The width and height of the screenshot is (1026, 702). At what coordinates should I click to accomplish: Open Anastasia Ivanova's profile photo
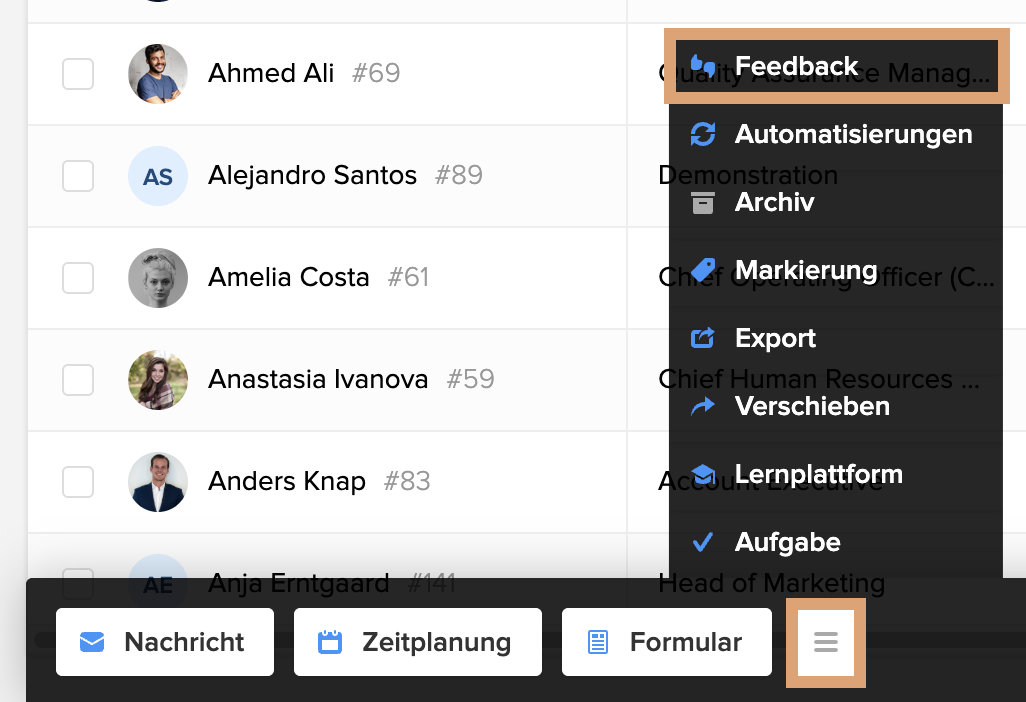pos(158,380)
